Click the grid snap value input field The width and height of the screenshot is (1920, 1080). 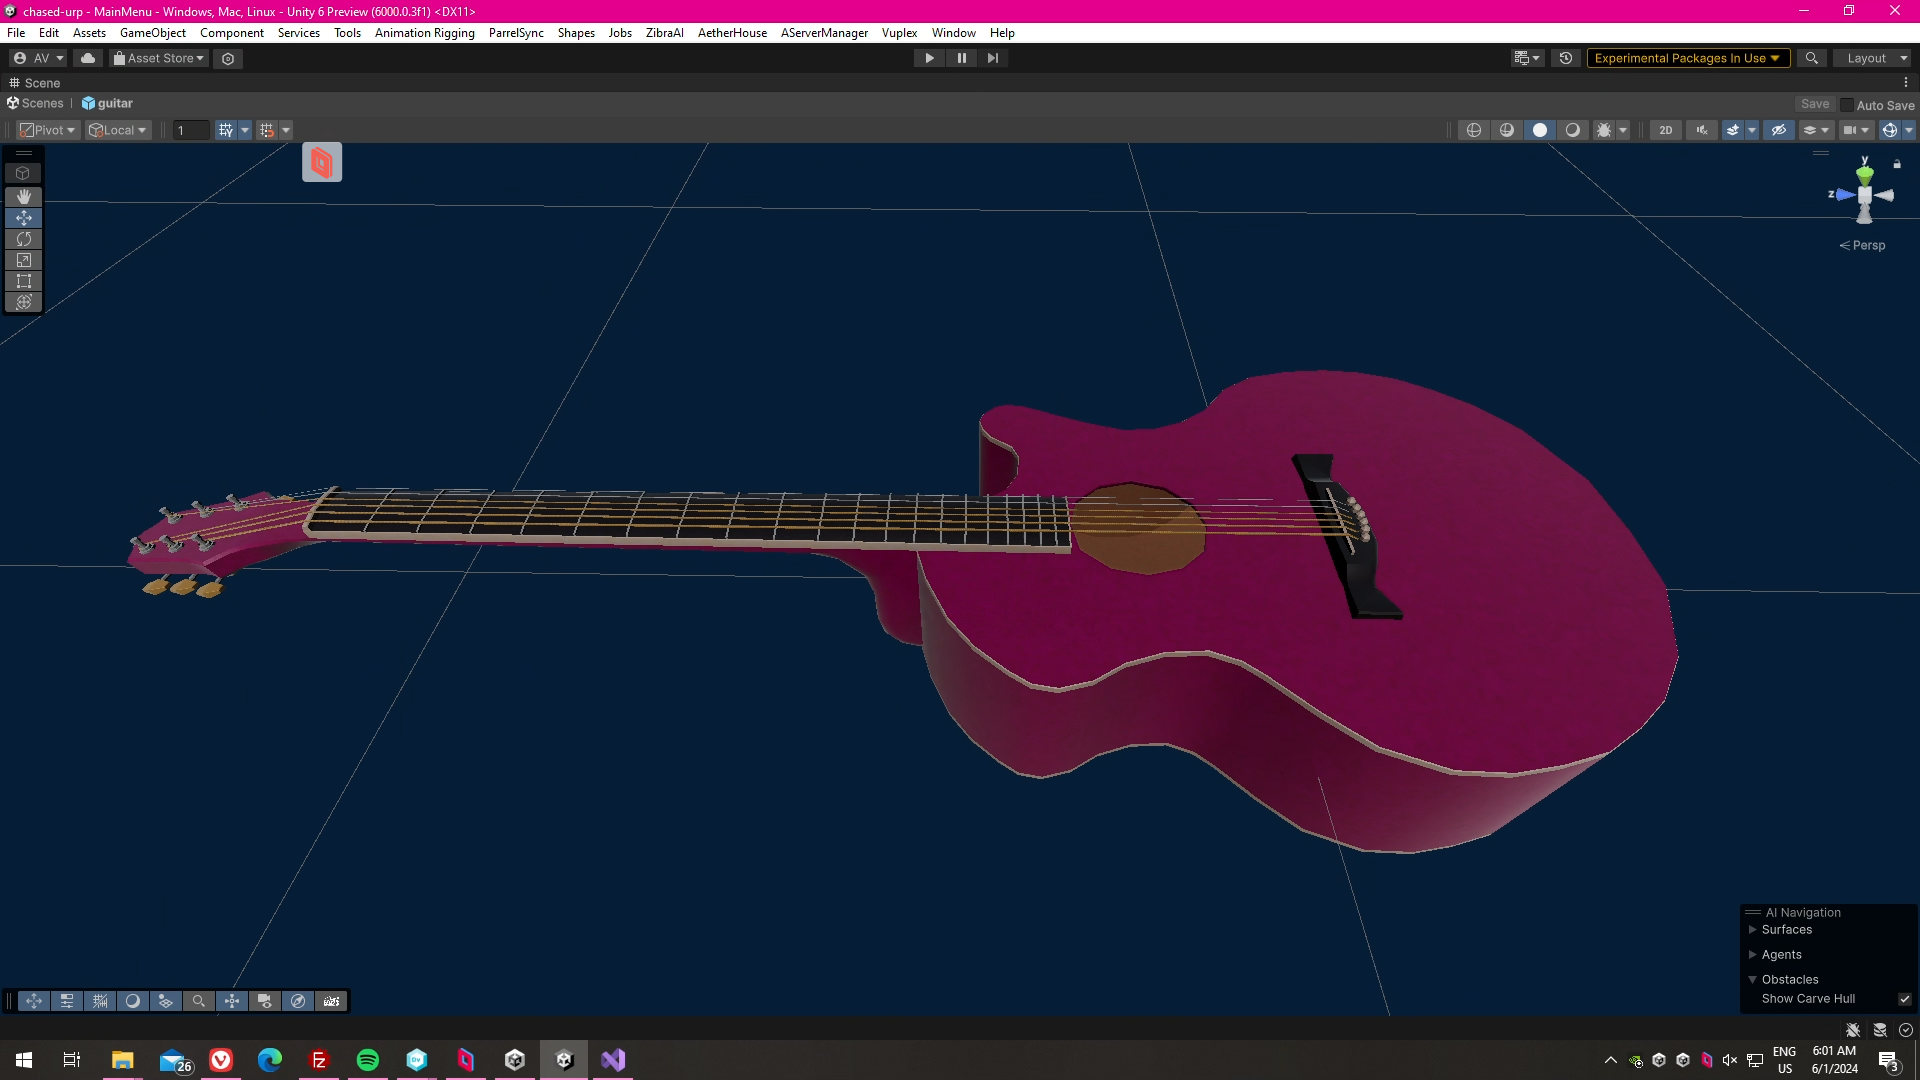[x=190, y=130]
